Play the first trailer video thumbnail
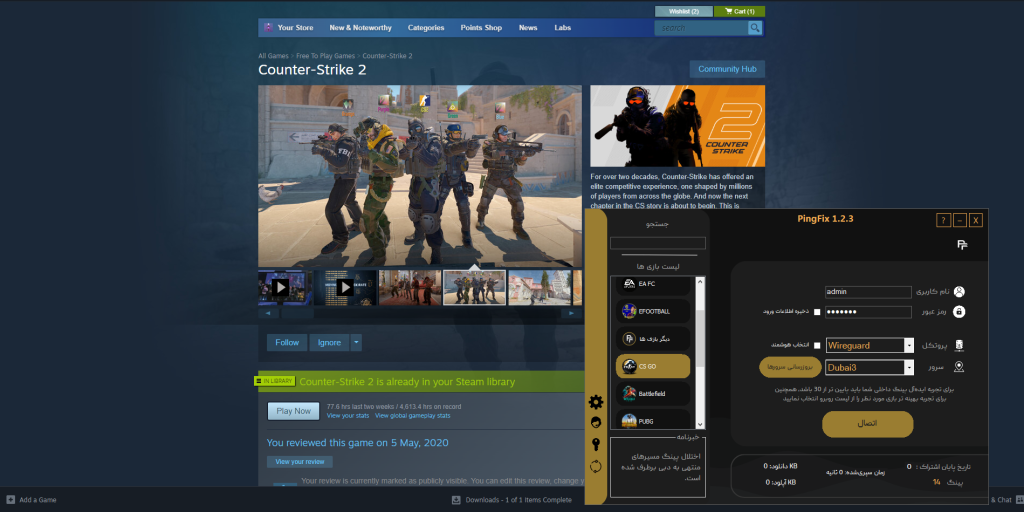The image size is (1024, 512). click(x=280, y=287)
